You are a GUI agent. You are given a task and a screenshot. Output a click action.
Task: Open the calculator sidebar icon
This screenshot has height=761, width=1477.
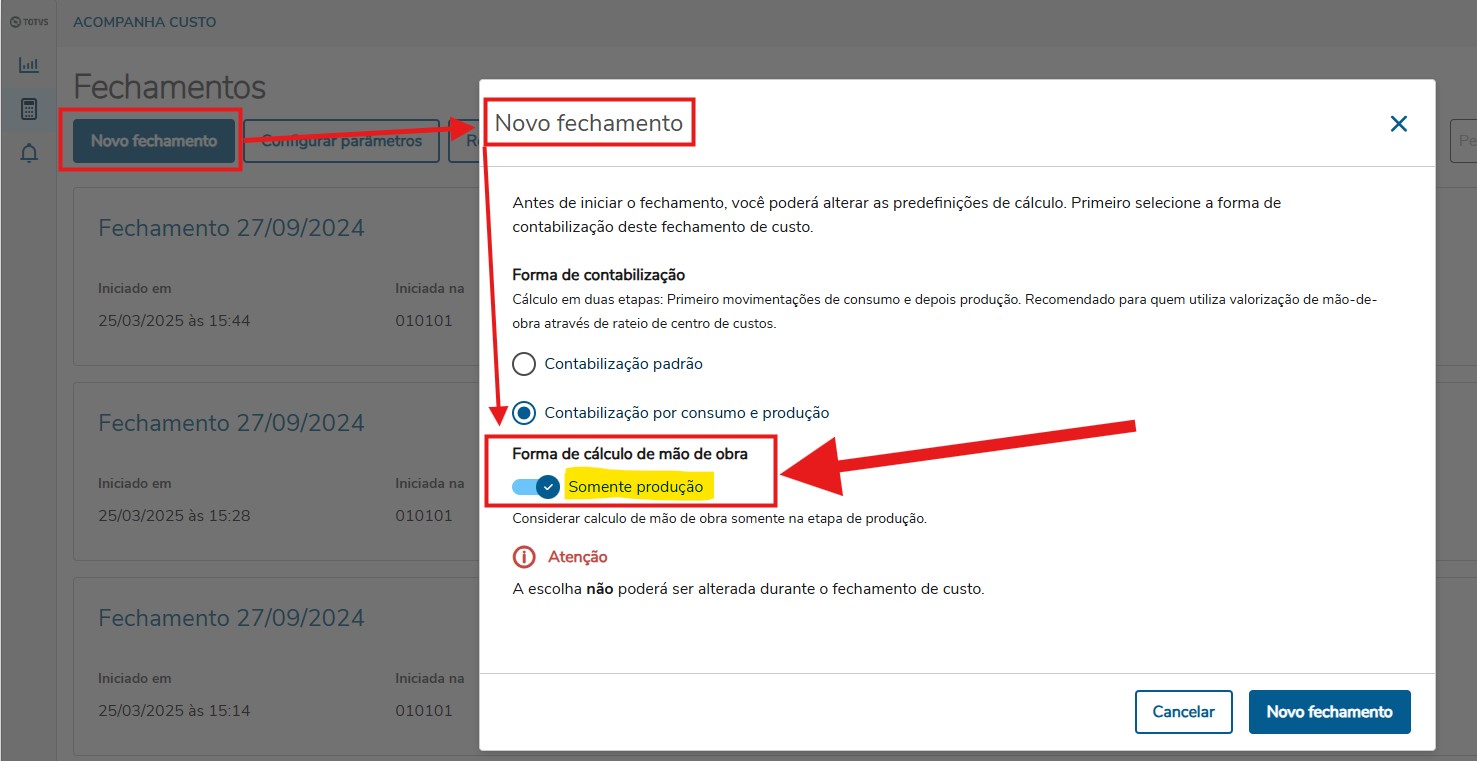pos(29,109)
